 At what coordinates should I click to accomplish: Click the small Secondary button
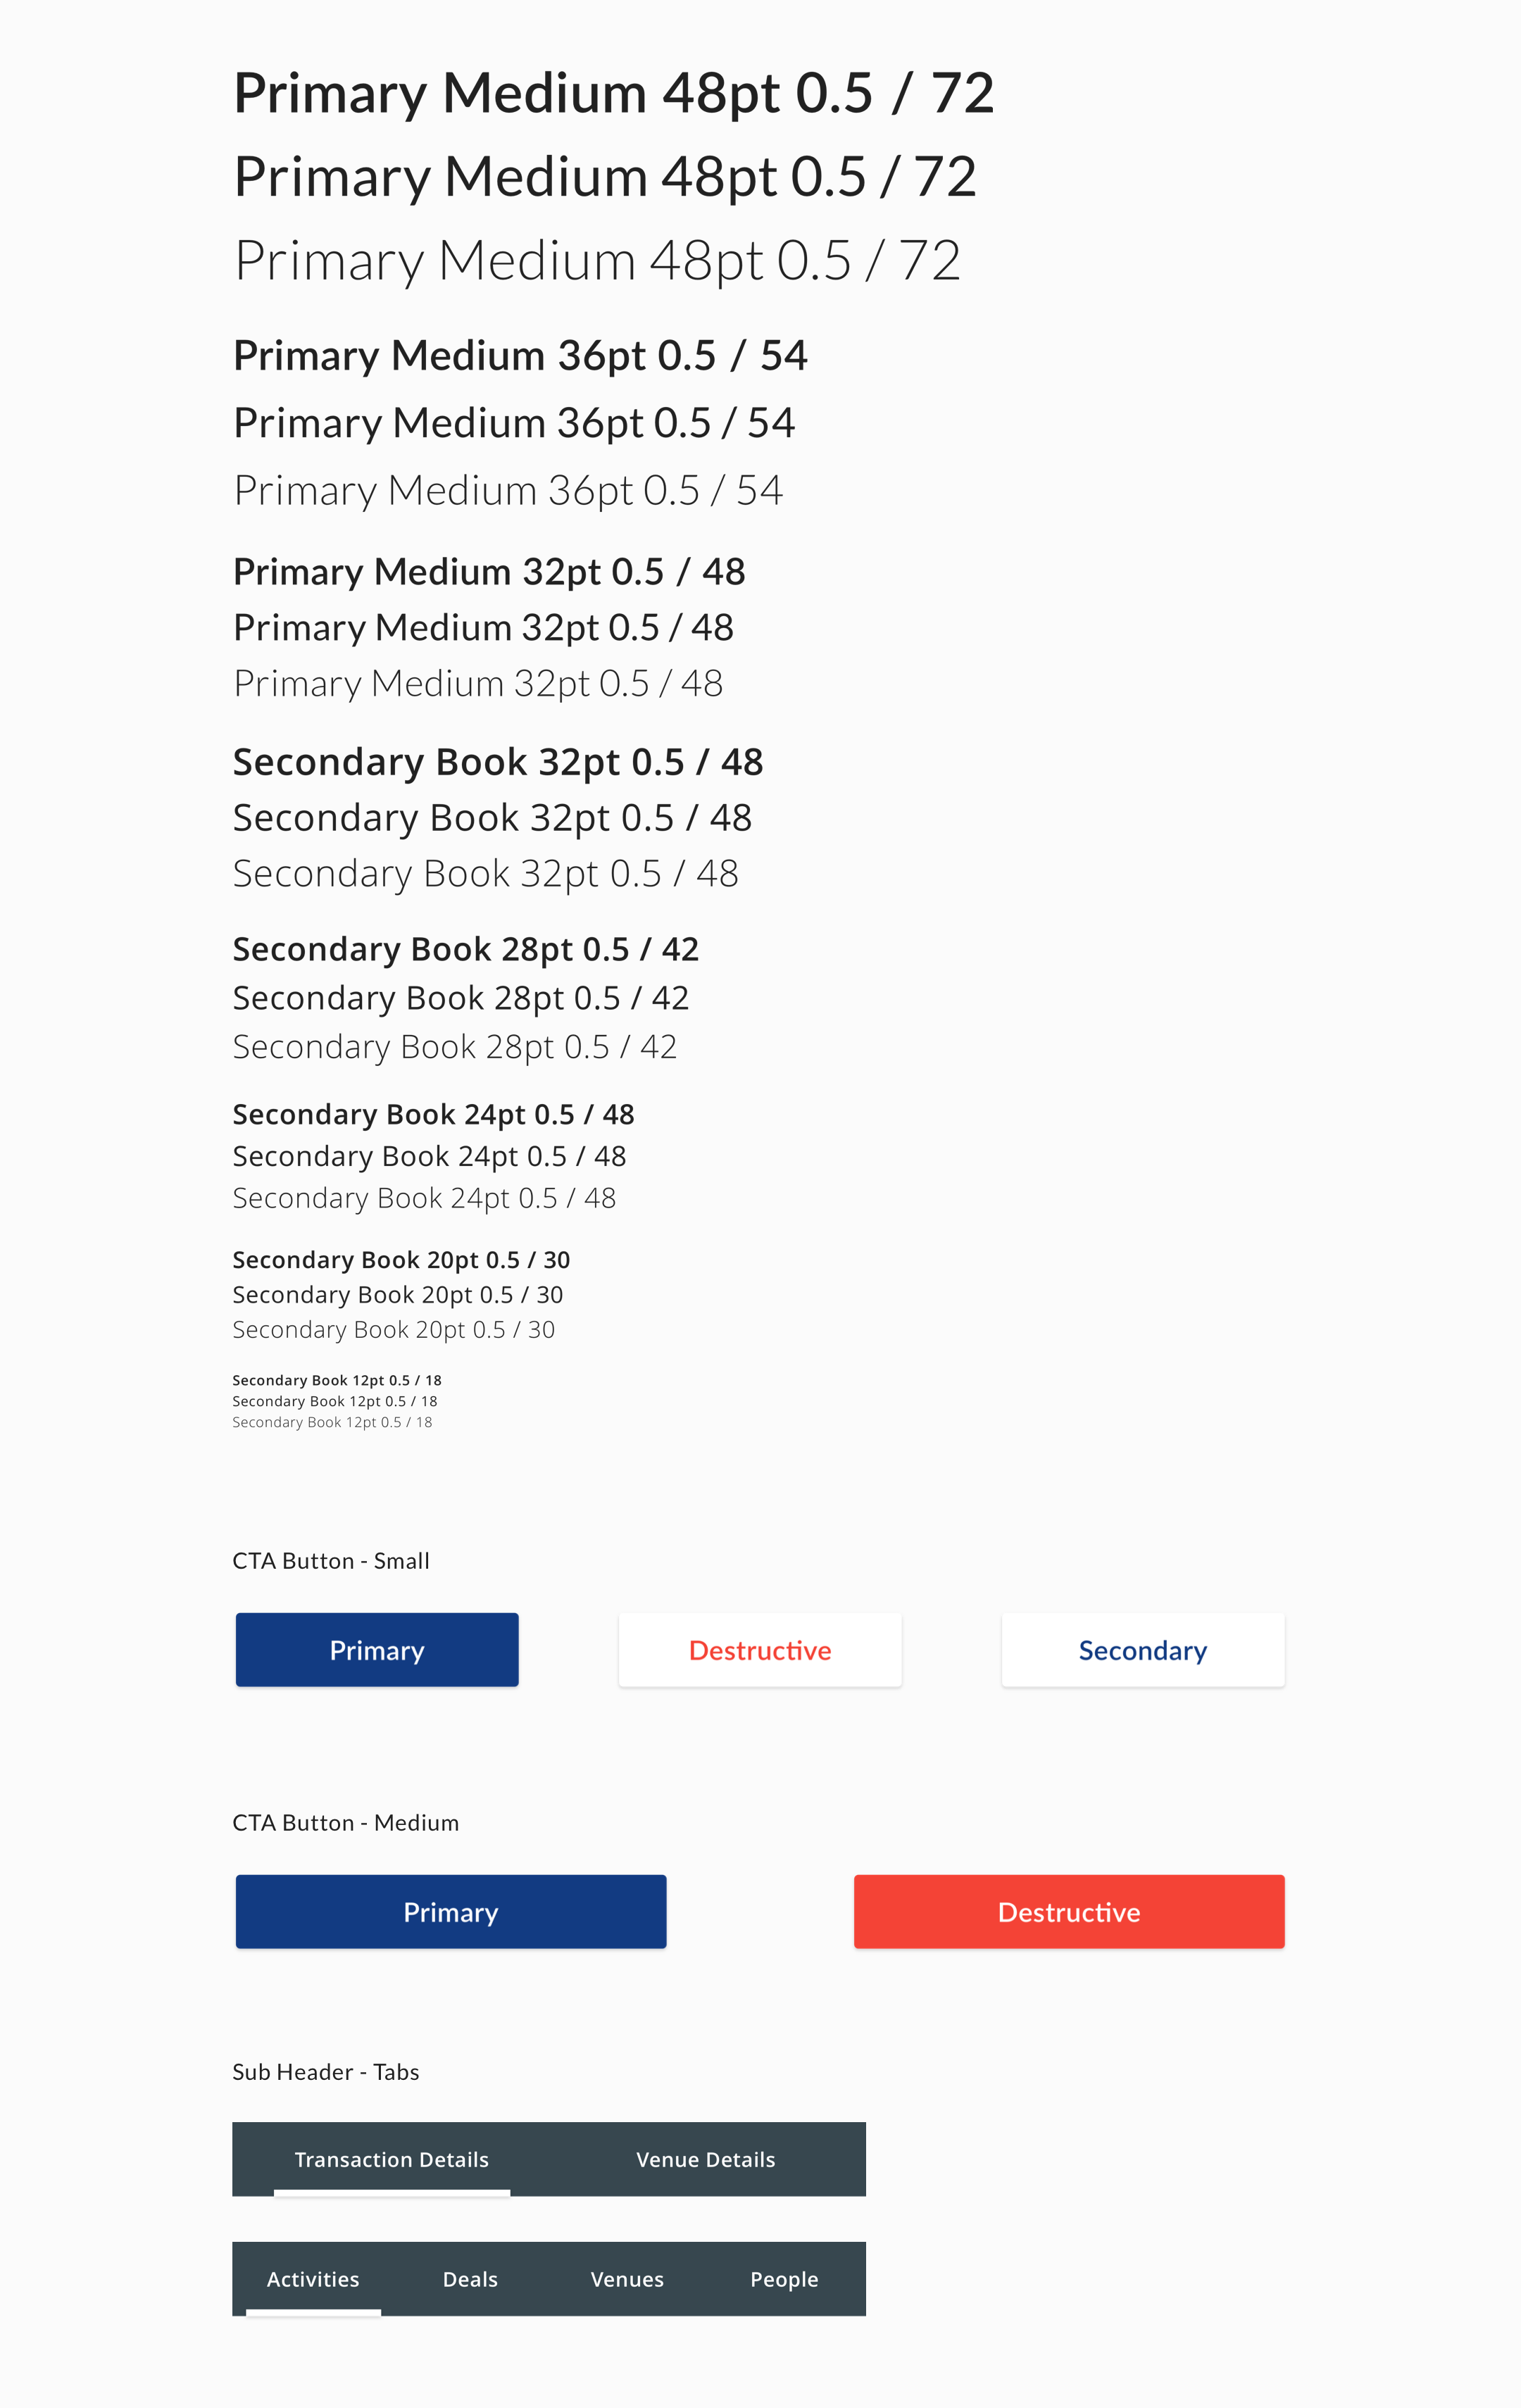[1142, 1650]
